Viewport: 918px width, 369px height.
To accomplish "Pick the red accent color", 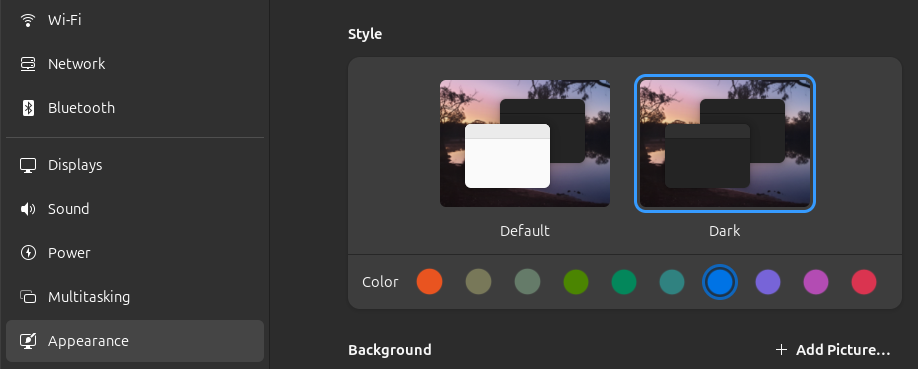I will pos(864,282).
